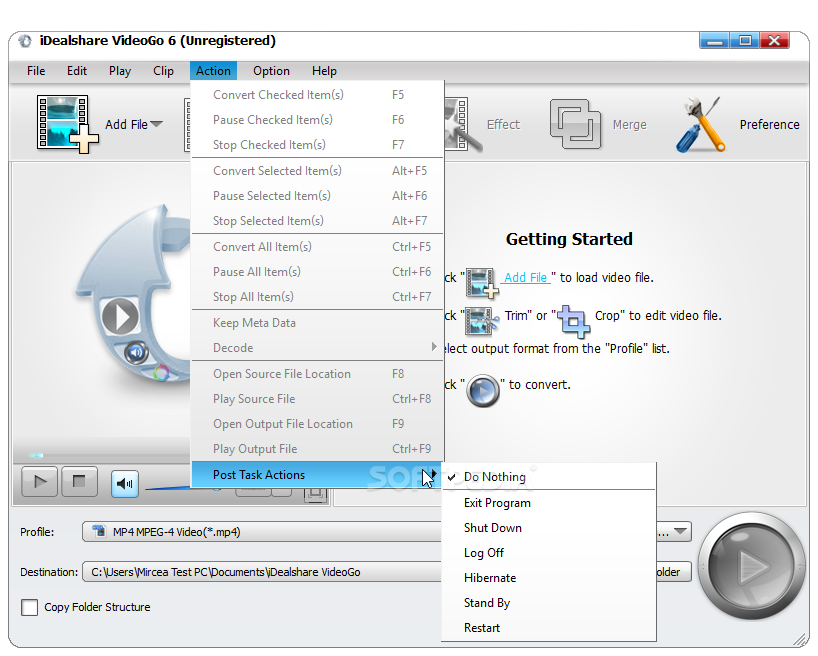Select Stop Selected Item(s) entry
Image resolution: width=818 pixels, height=656 pixels.
pyautogui.click(x=317, y=221)
